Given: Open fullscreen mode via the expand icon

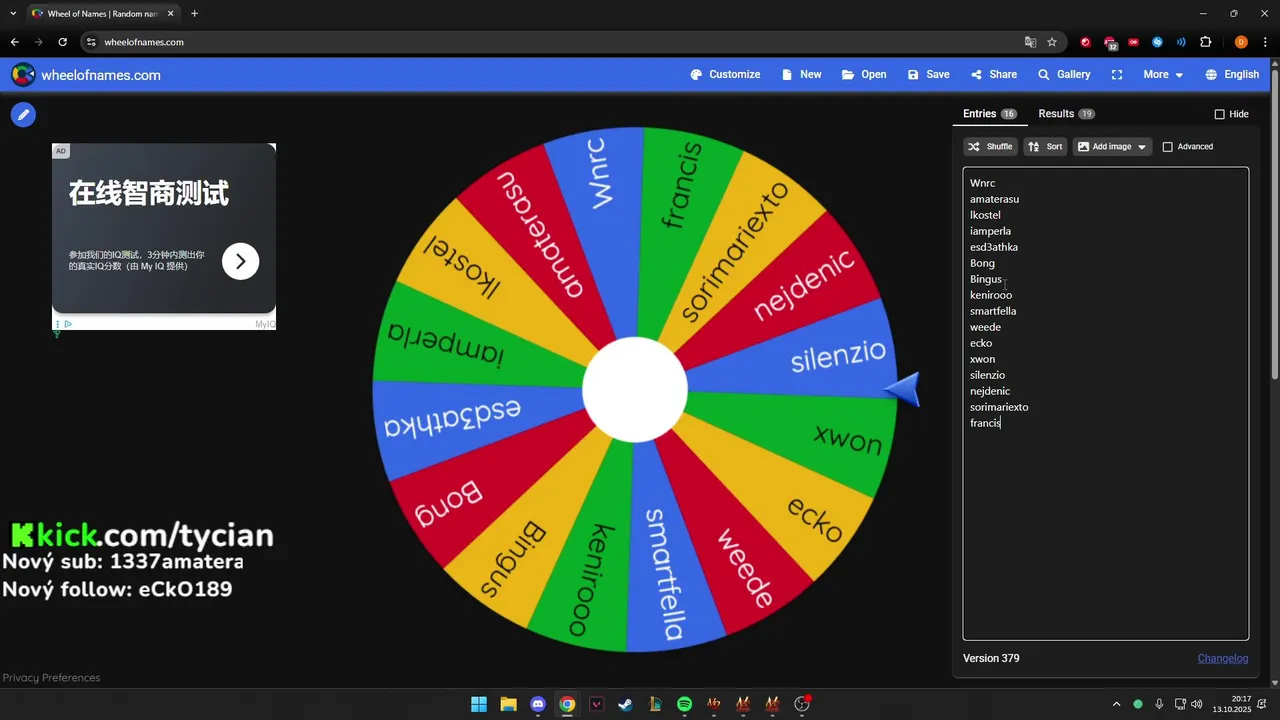Looking at the screenshot, I should click(x=1117, y=75).
